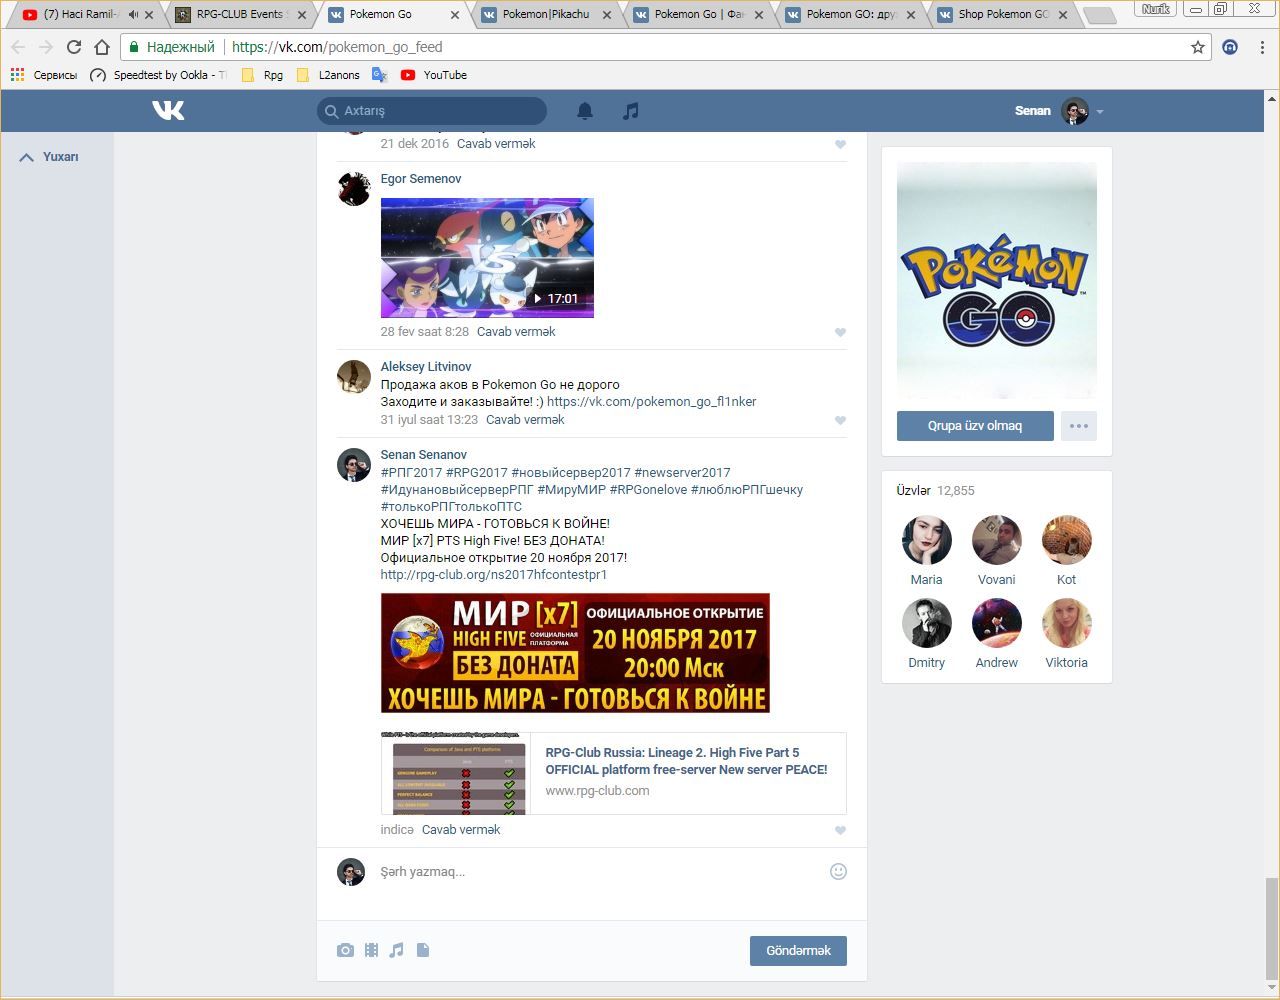The width and height of the screenshot is (1280, 1000).
Task: Open the Google Translate bookmark icon
Action: (x=379, y=75)
